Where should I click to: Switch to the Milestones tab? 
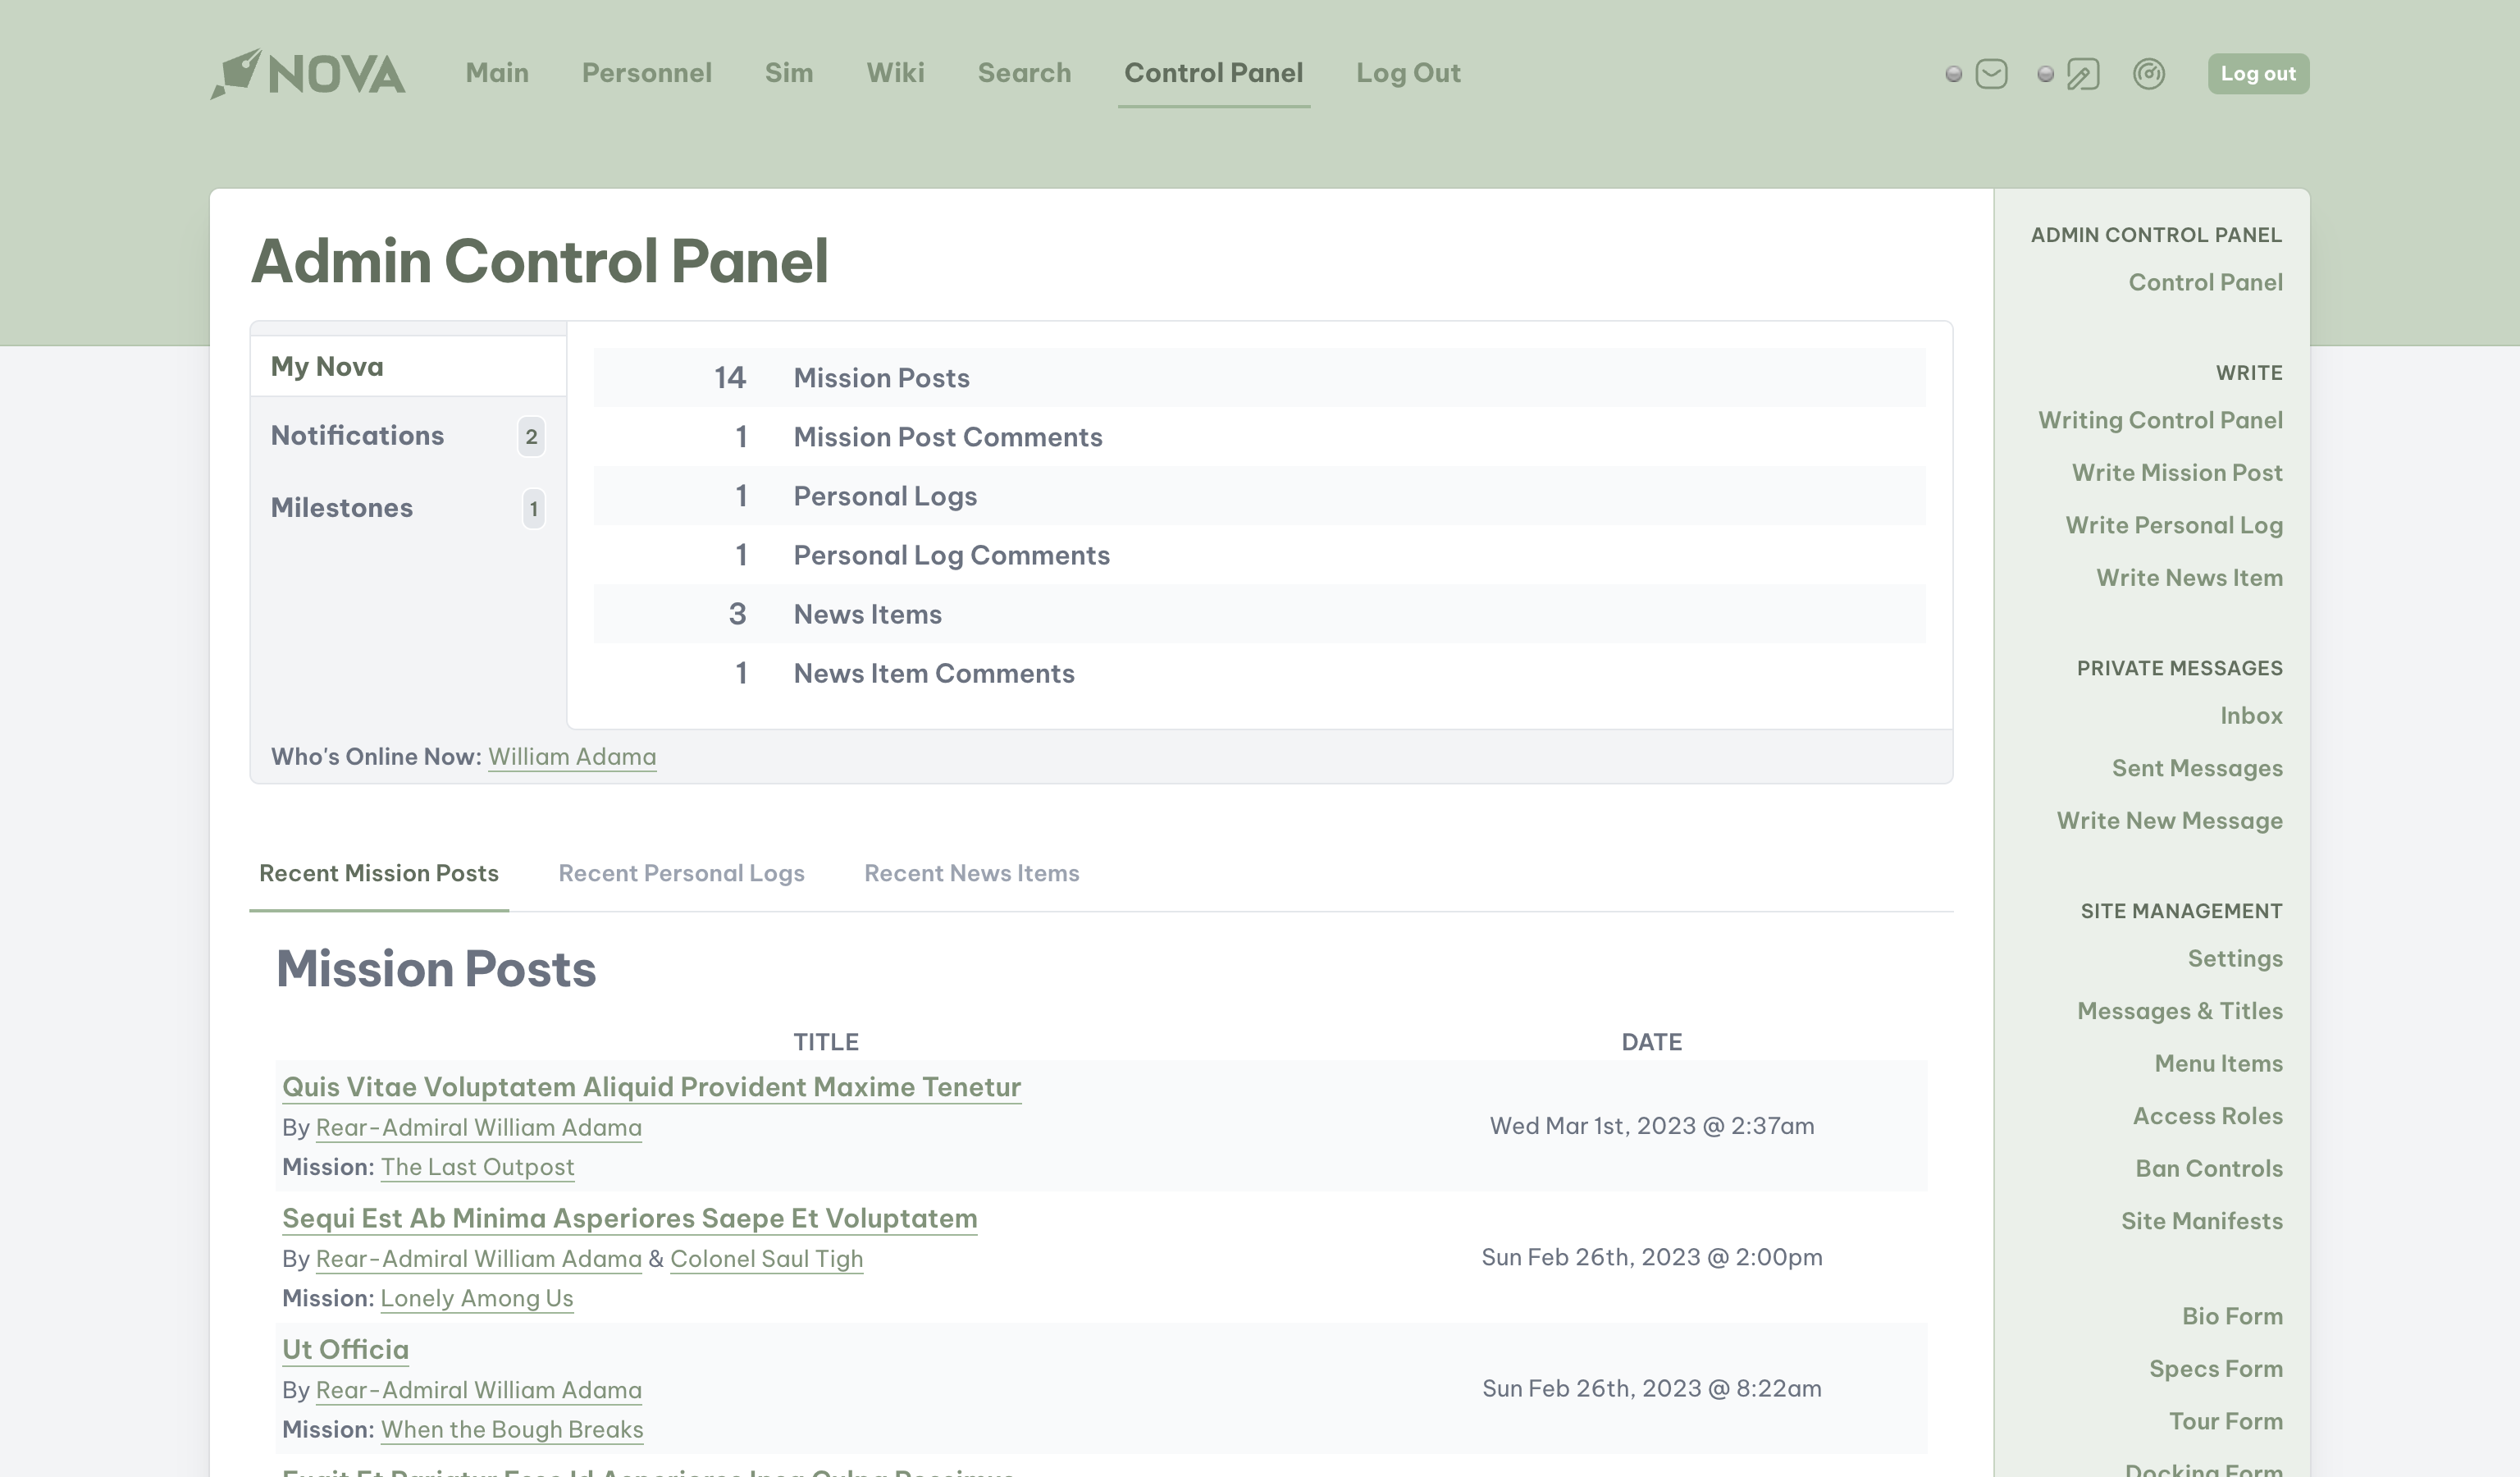[408, 507]
